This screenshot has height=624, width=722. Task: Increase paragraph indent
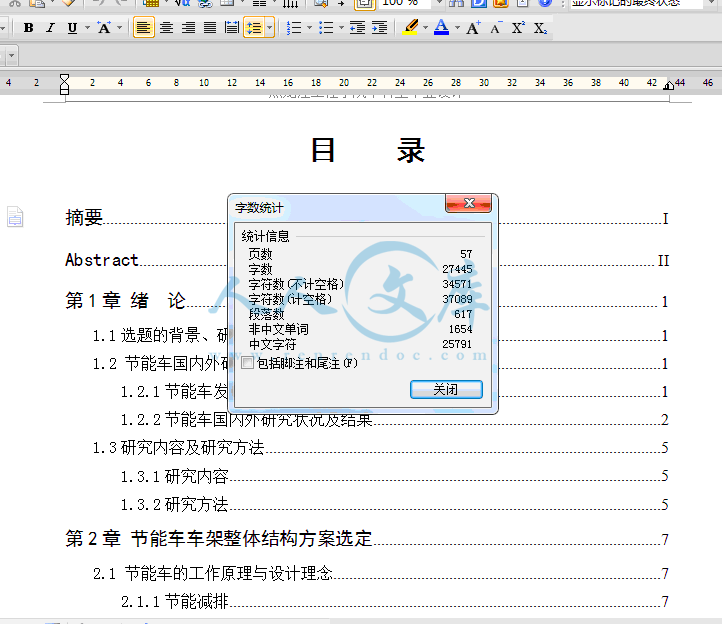coord(379,28)
